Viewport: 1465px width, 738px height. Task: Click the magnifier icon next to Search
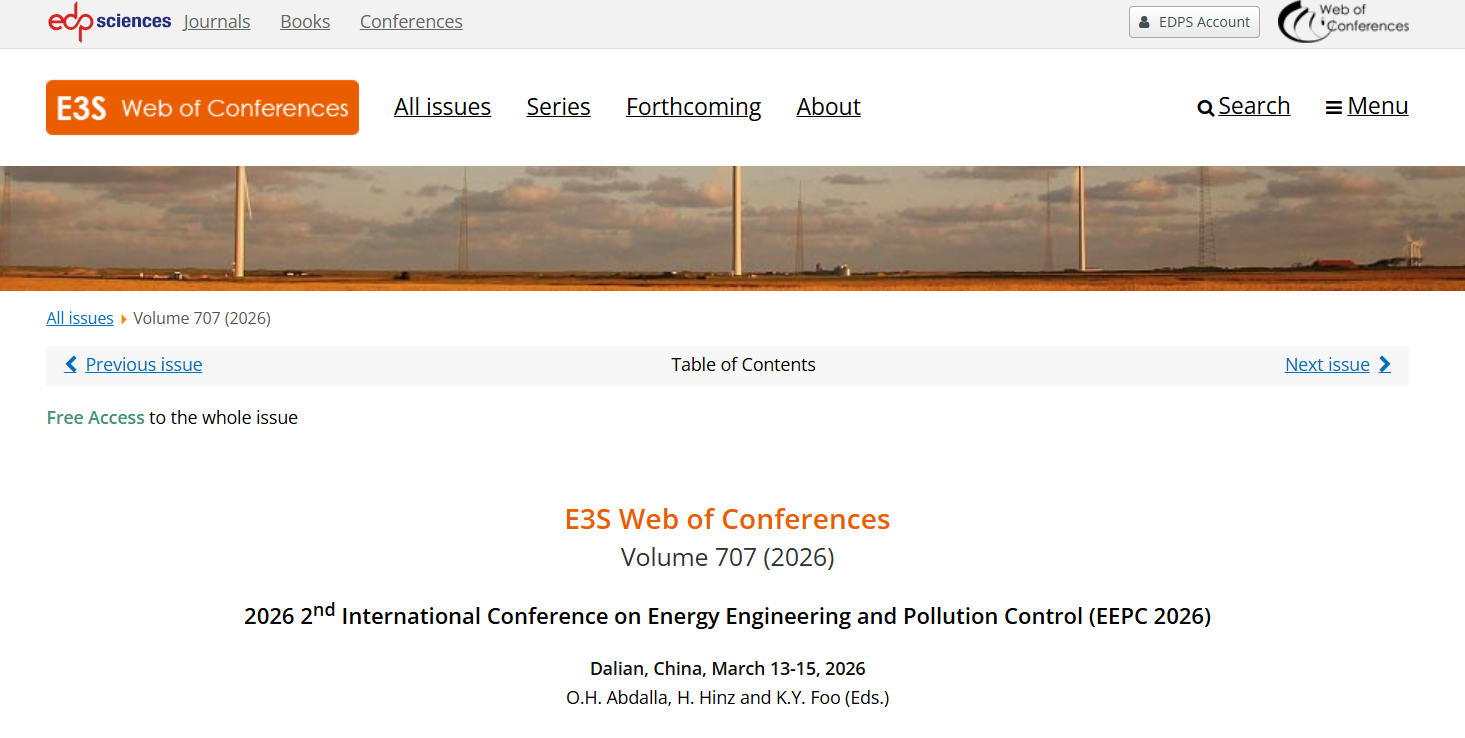click(1205, 108)
